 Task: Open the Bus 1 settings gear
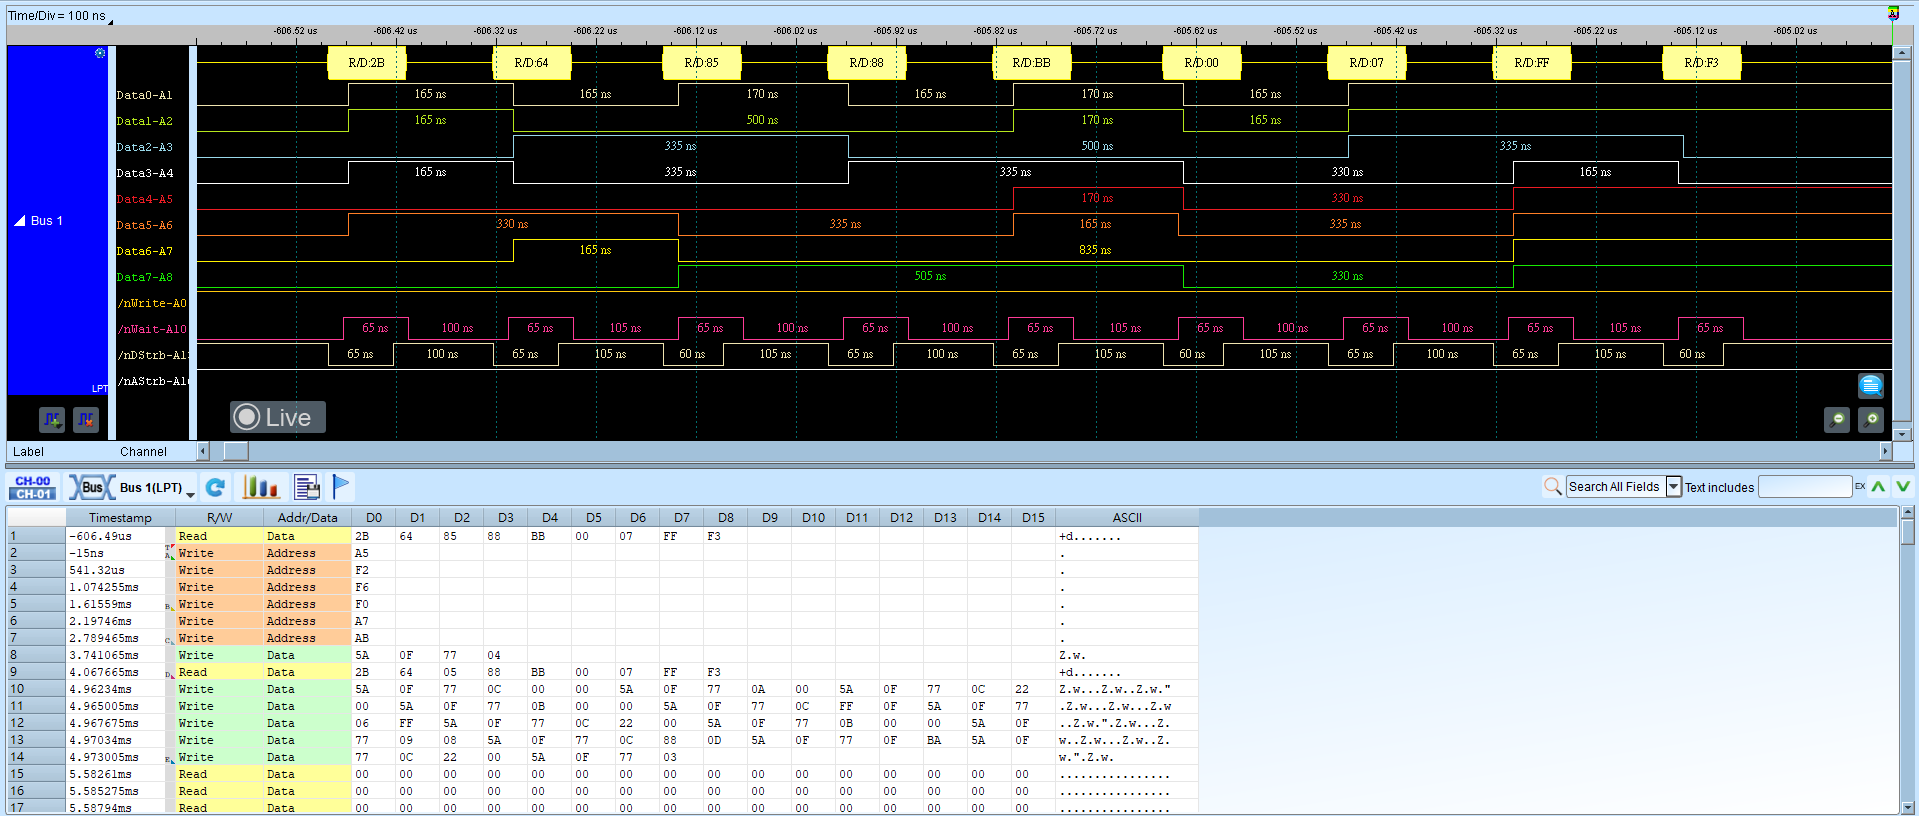[x=100, y=53]
